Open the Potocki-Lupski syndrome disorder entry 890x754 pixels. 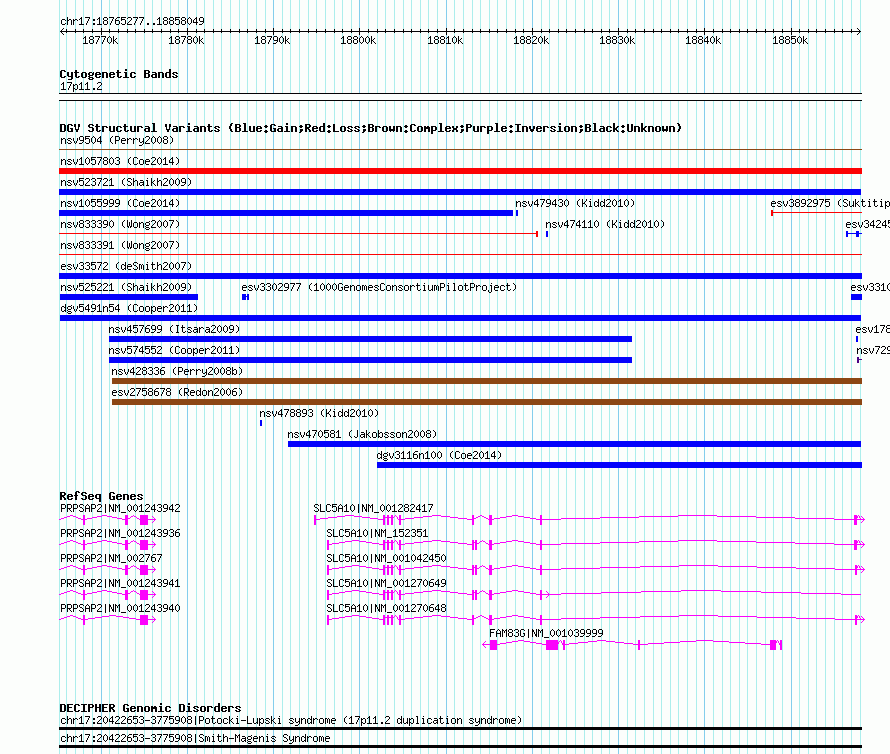tap(290, 720)
